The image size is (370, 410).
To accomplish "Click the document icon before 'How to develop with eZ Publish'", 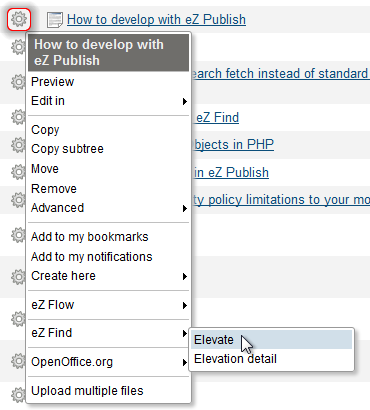I will (55, 20).
